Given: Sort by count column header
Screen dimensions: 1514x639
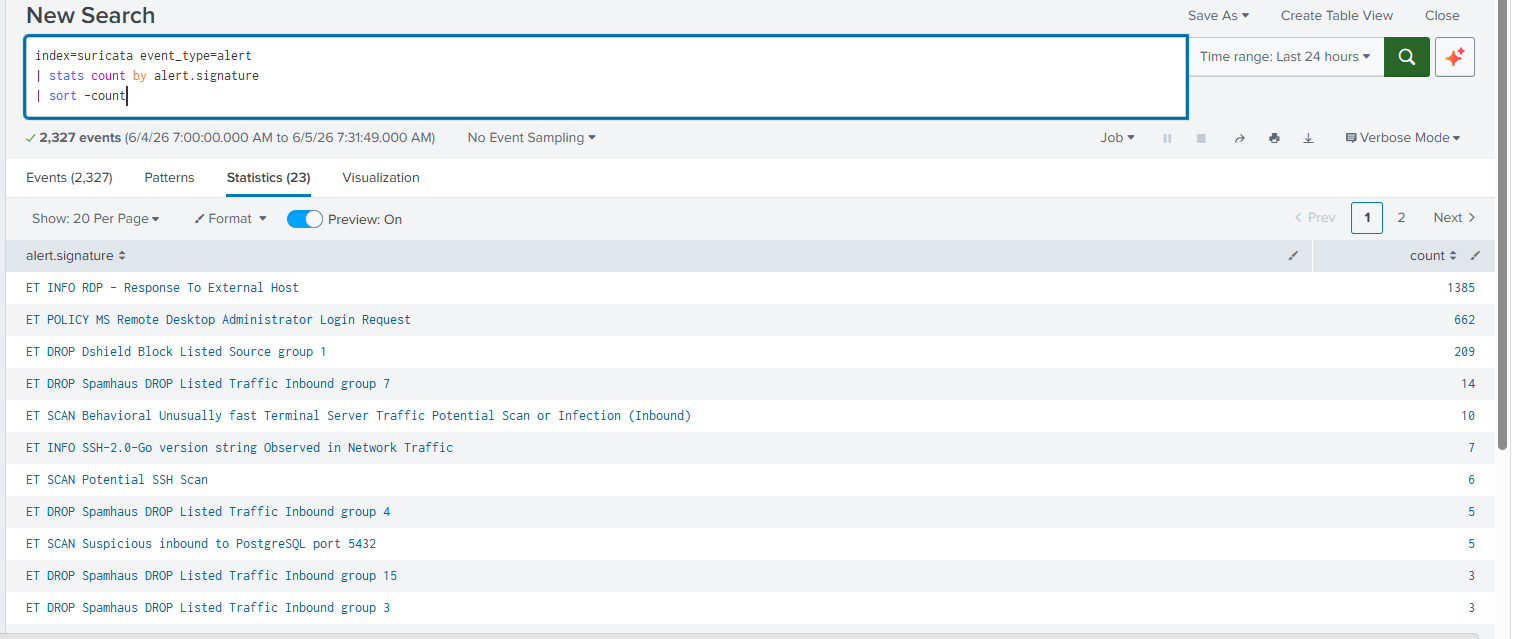Looking at the screenshot, I should [x=1433, y=256].
